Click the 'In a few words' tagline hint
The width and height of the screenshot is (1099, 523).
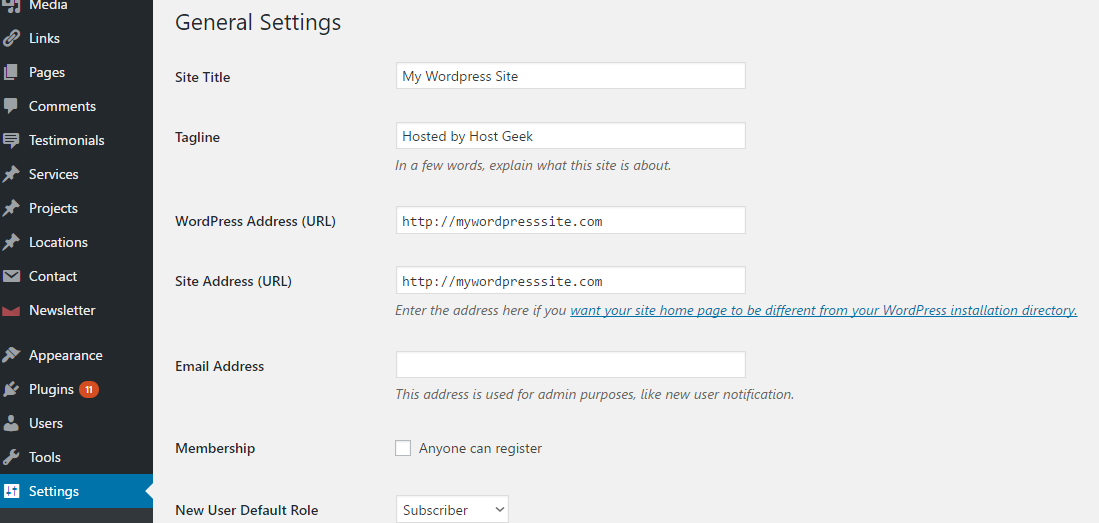coord(533,166)
